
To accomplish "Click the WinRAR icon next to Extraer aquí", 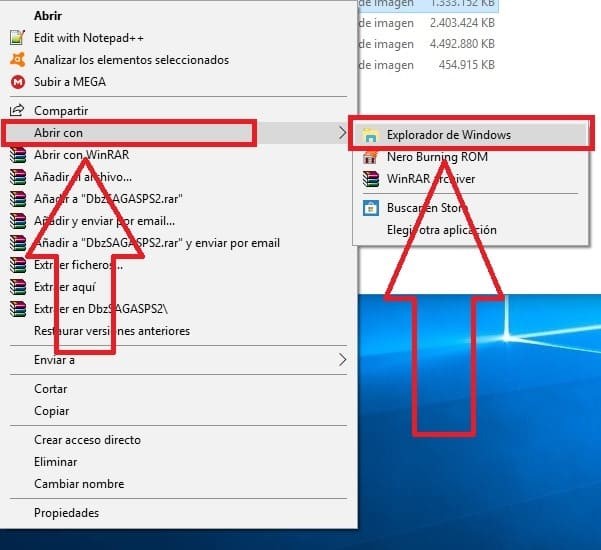I will click(17, 287).
